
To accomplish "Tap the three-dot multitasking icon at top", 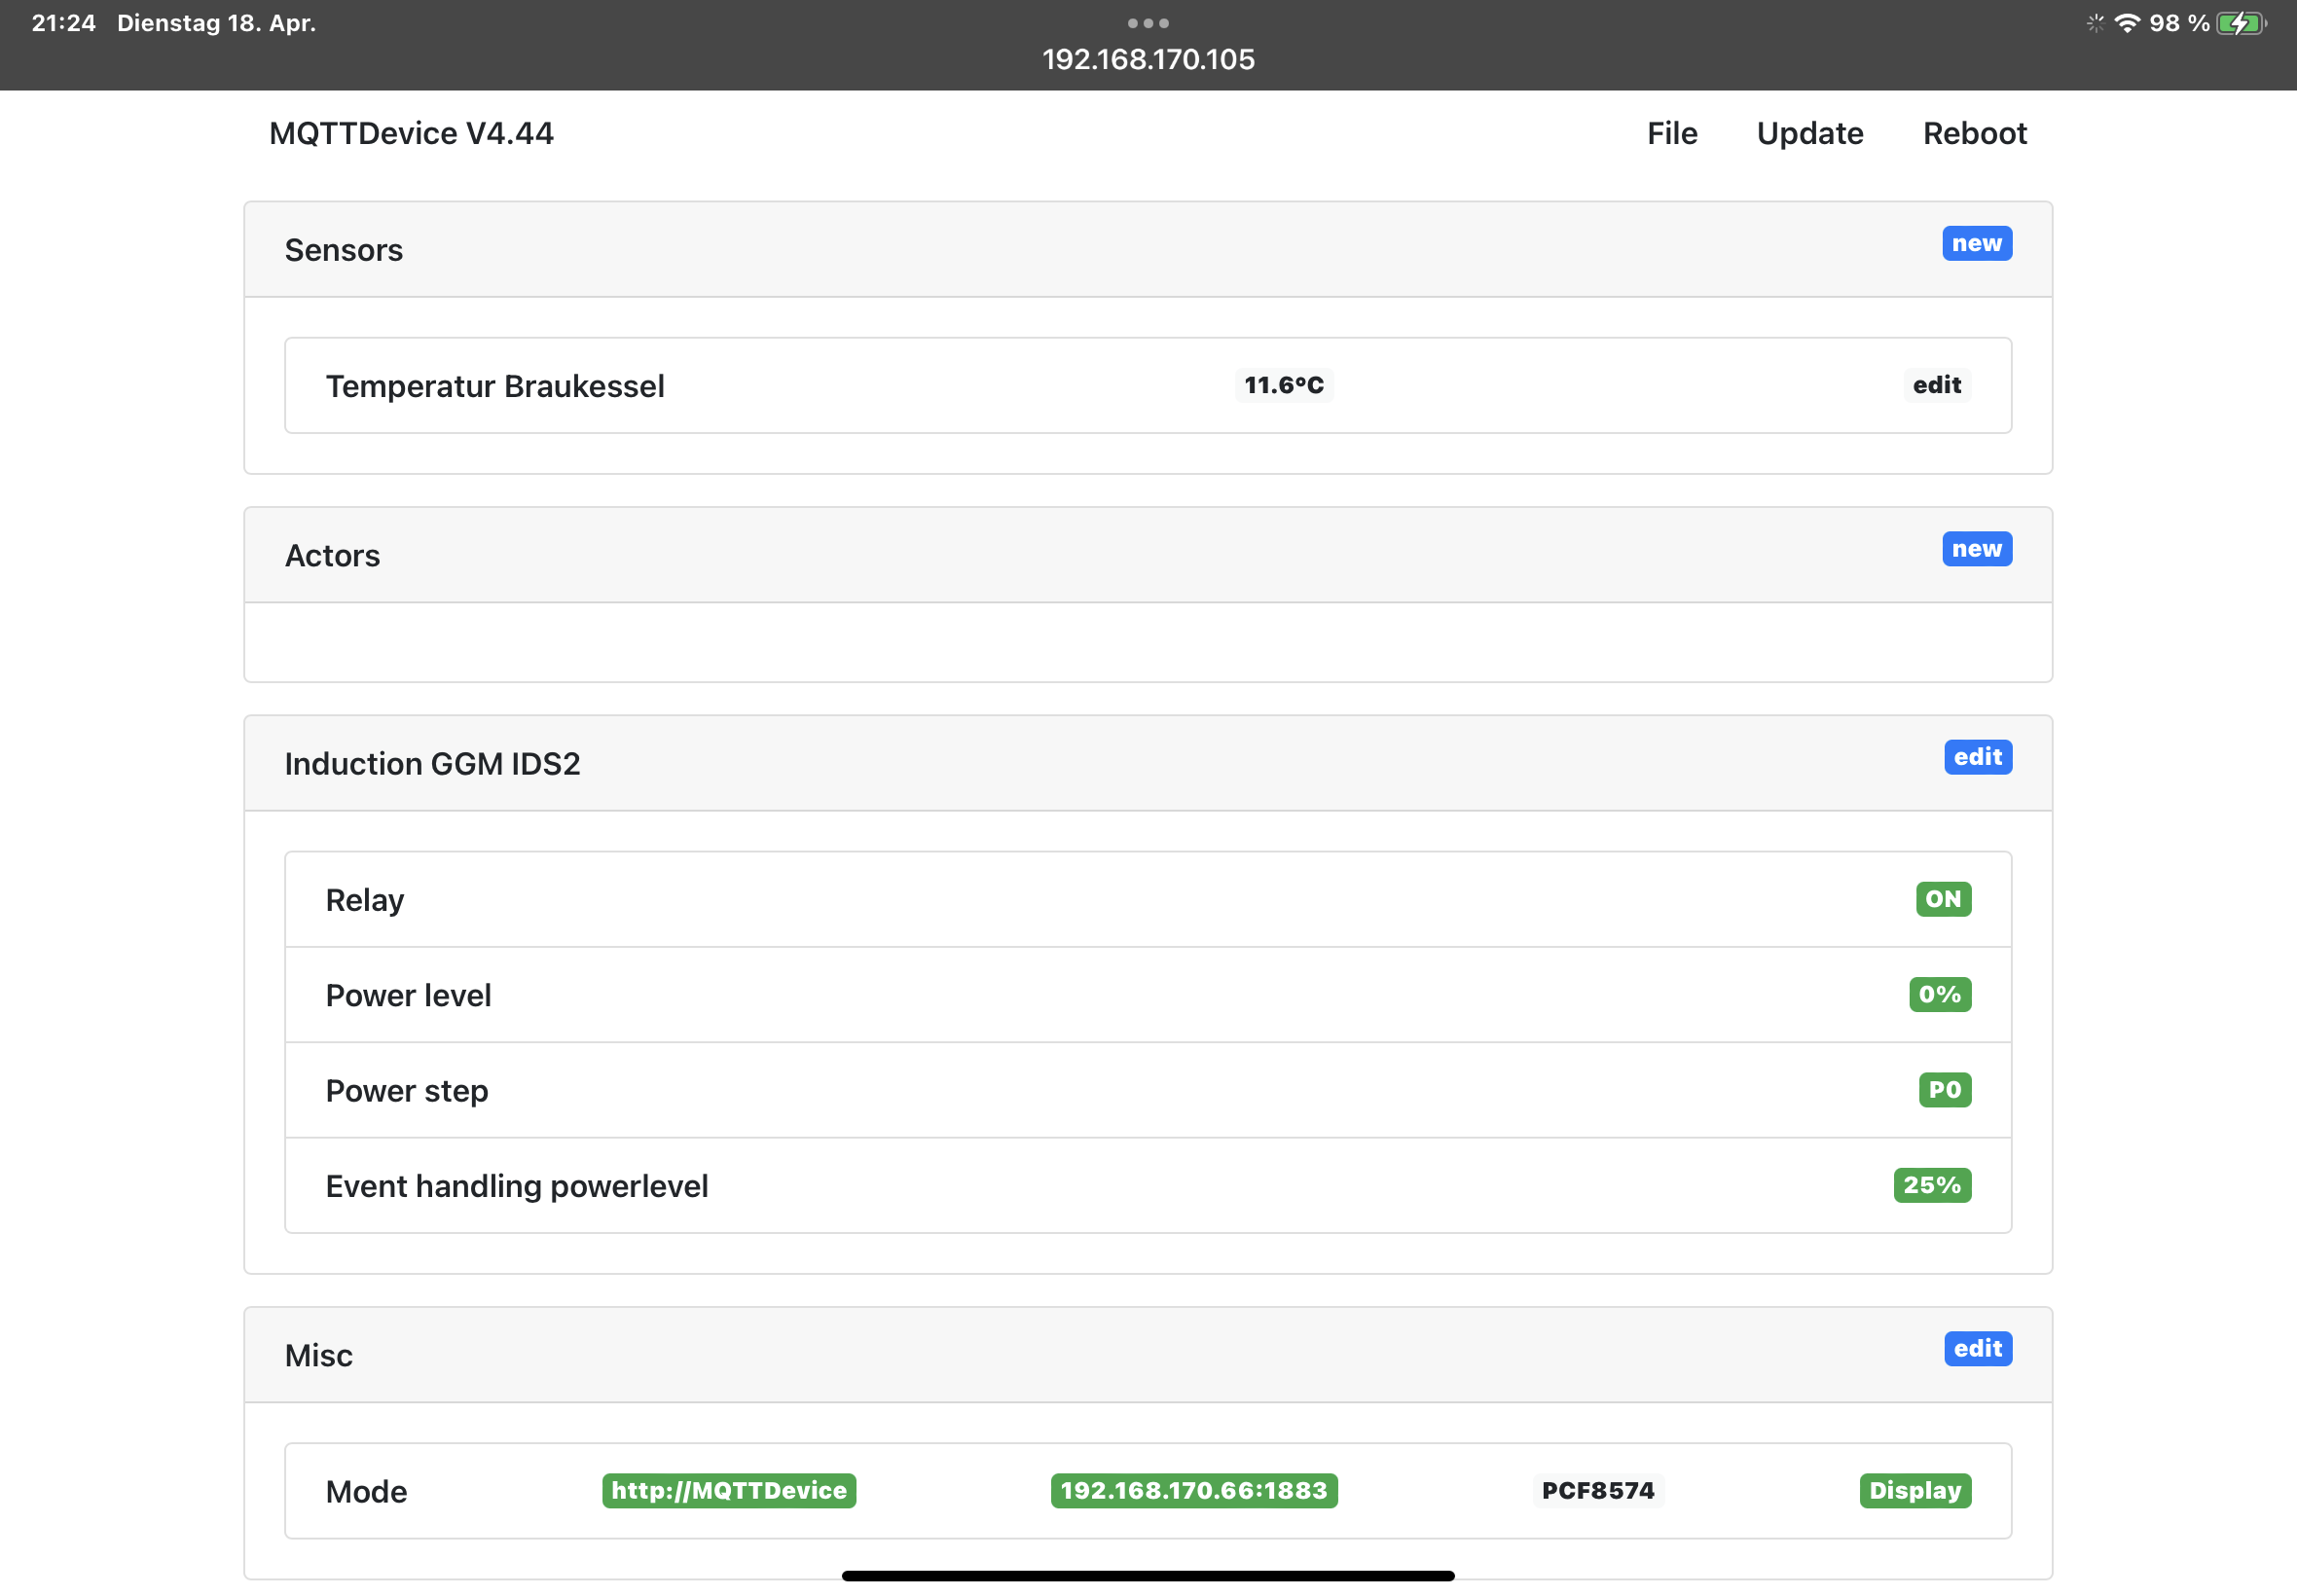I will (1147, 22).
